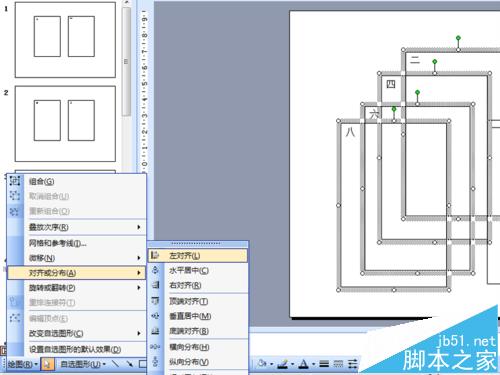This screenshot has height=375, width=500.
Task: Open Grid and Guides (网格和参考线) dialog
Action: [x=77, y=243]
